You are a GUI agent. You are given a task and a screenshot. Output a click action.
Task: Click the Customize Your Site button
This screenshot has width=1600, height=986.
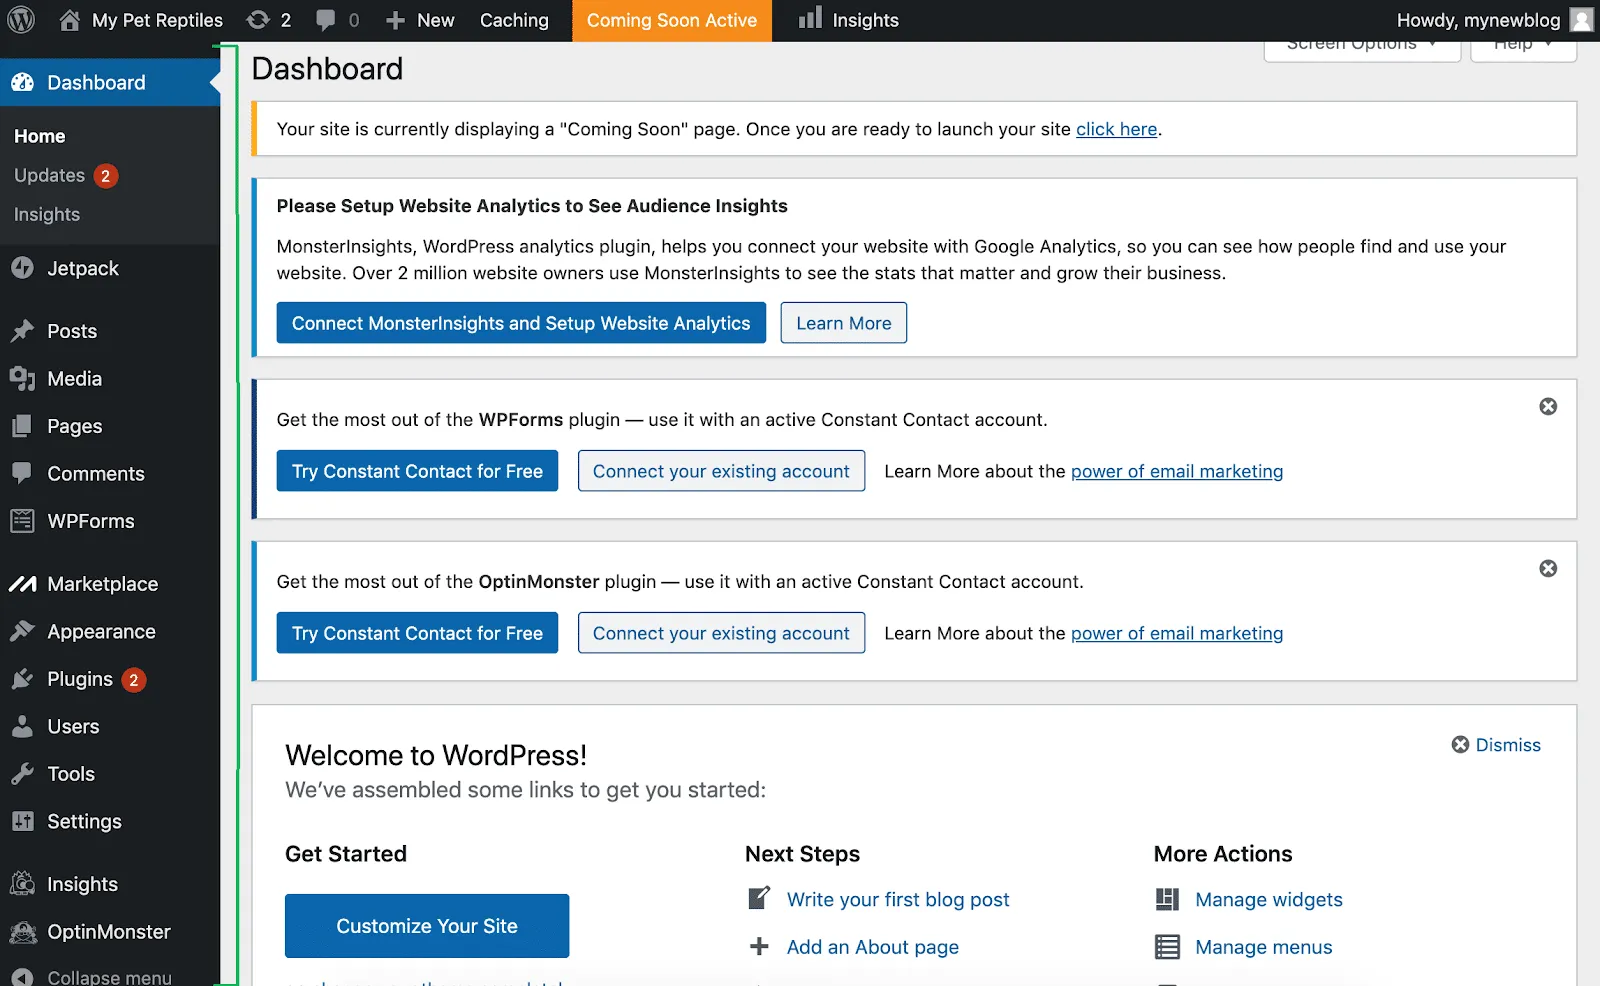(x=427, y=926)
